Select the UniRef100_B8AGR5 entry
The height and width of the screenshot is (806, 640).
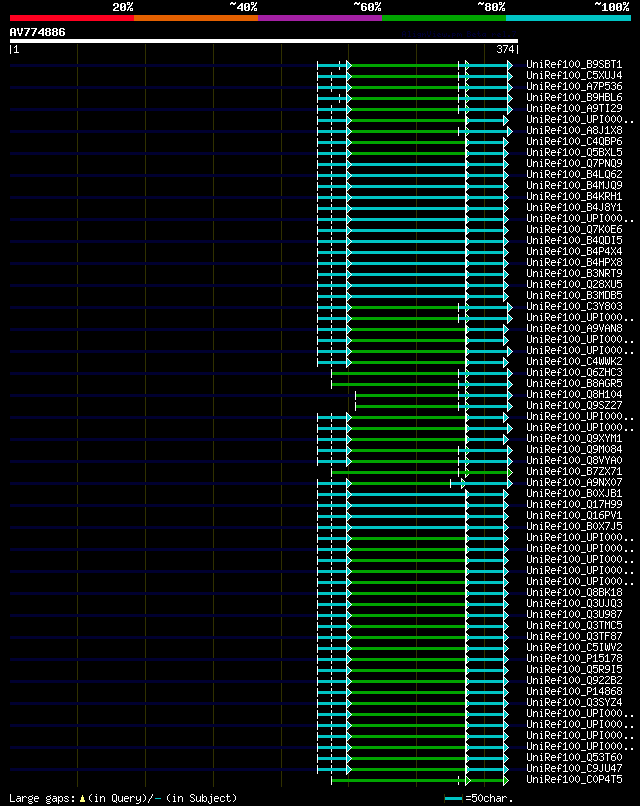pos(574,383)
